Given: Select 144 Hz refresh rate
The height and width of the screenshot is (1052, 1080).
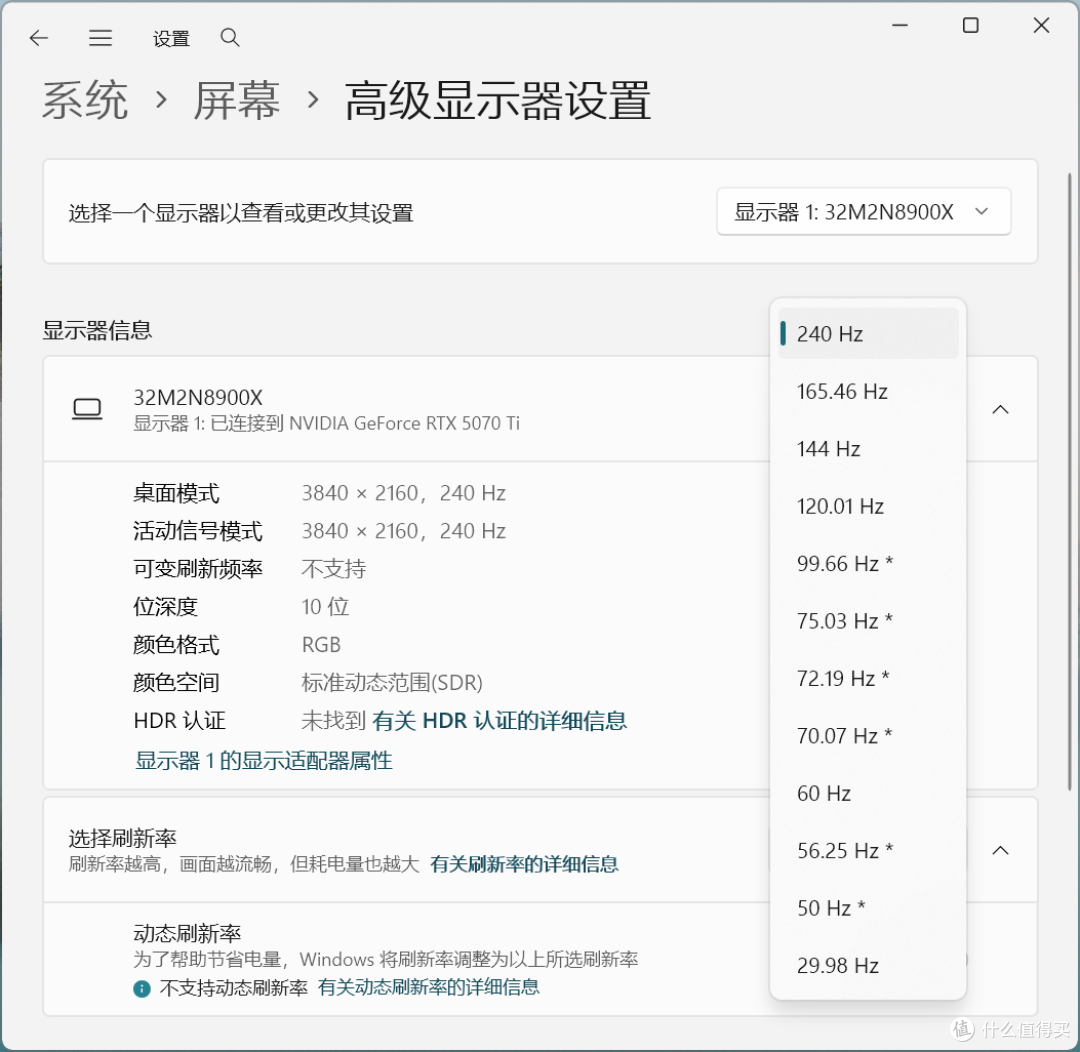Looking at the screenshot, I should tap(868, 448).
